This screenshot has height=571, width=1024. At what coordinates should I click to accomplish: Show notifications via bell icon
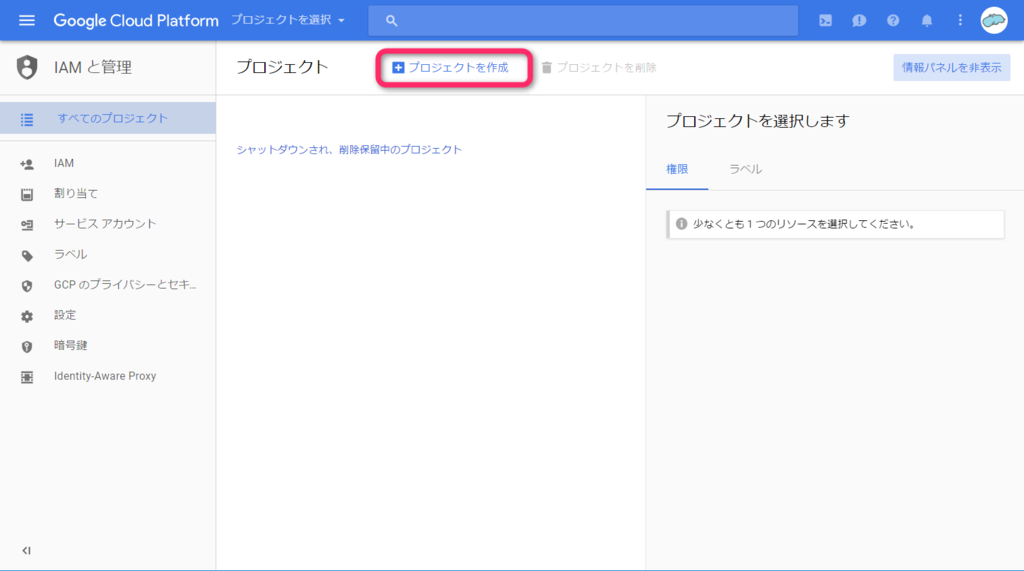927,21
